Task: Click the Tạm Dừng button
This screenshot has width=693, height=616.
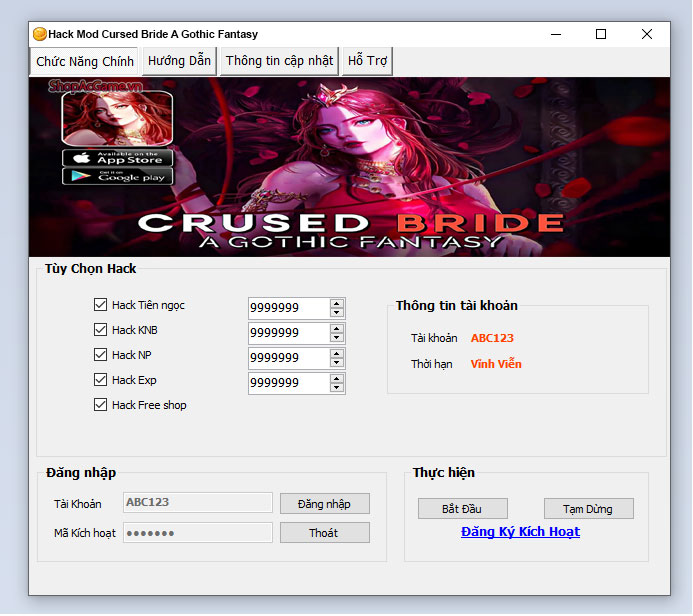Action: [x=588, y=509]
